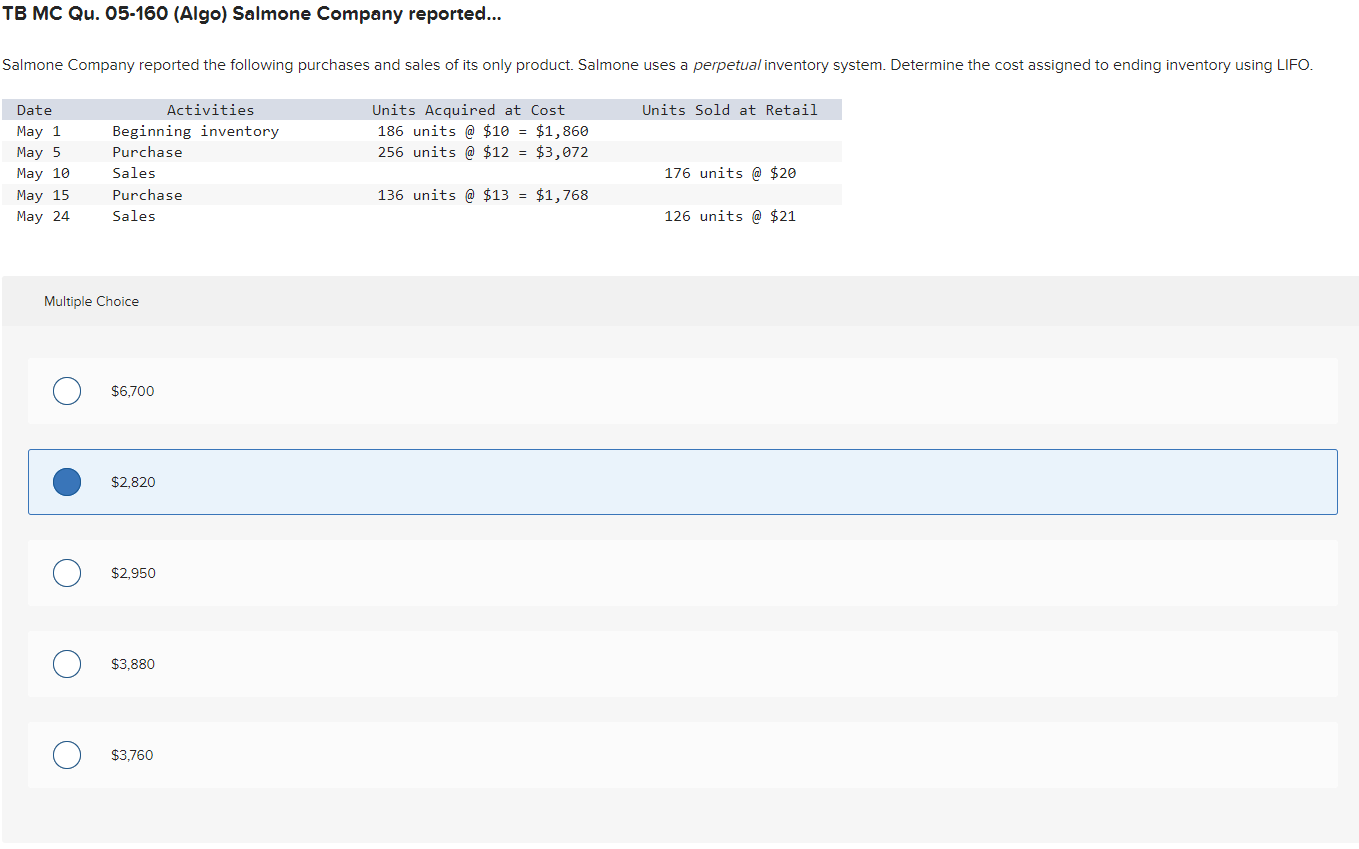Click the 'Activities' column header
The height and width of the screenshot is (849, 1359).
(210, 110)
